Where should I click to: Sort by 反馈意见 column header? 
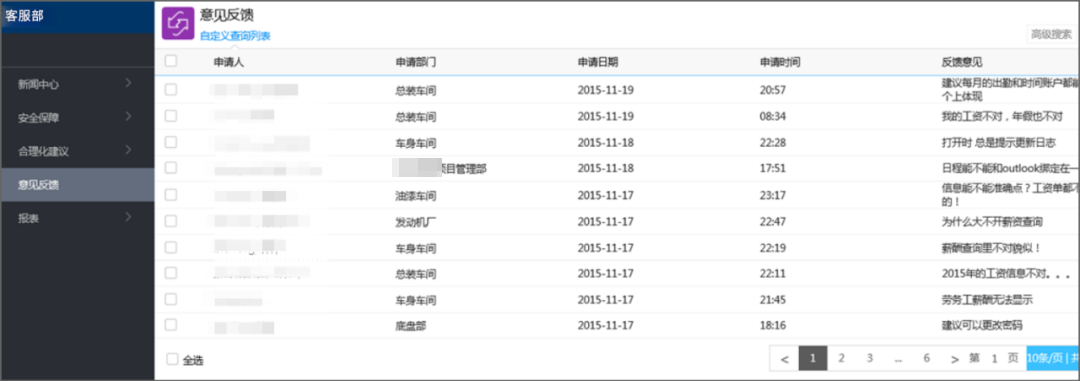click(962, 62)
